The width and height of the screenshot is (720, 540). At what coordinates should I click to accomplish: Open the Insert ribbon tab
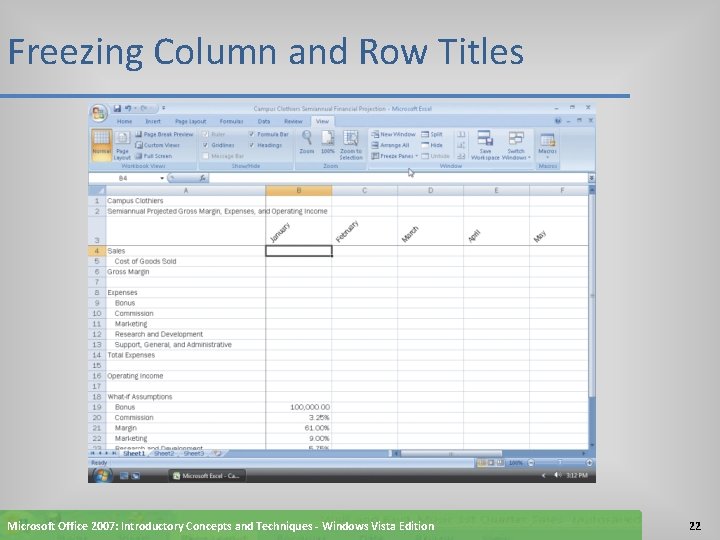coord(153,121)
